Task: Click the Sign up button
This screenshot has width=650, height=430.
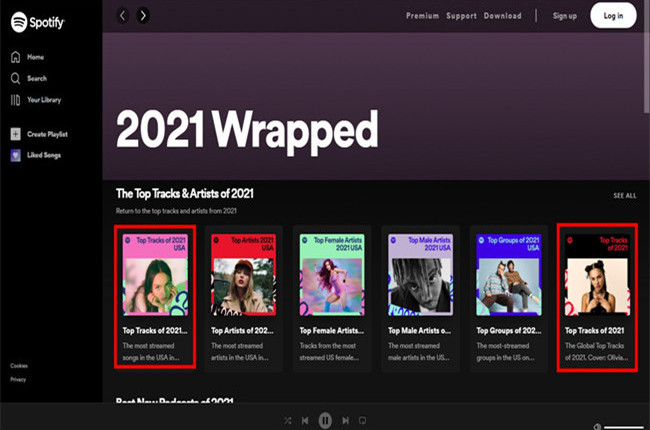Action: click(565, 16)
